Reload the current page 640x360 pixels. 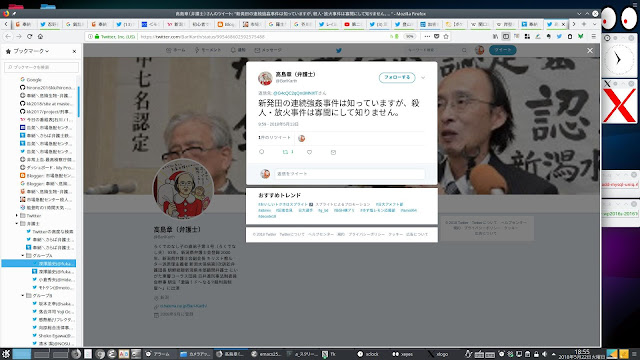coord(29,36)
